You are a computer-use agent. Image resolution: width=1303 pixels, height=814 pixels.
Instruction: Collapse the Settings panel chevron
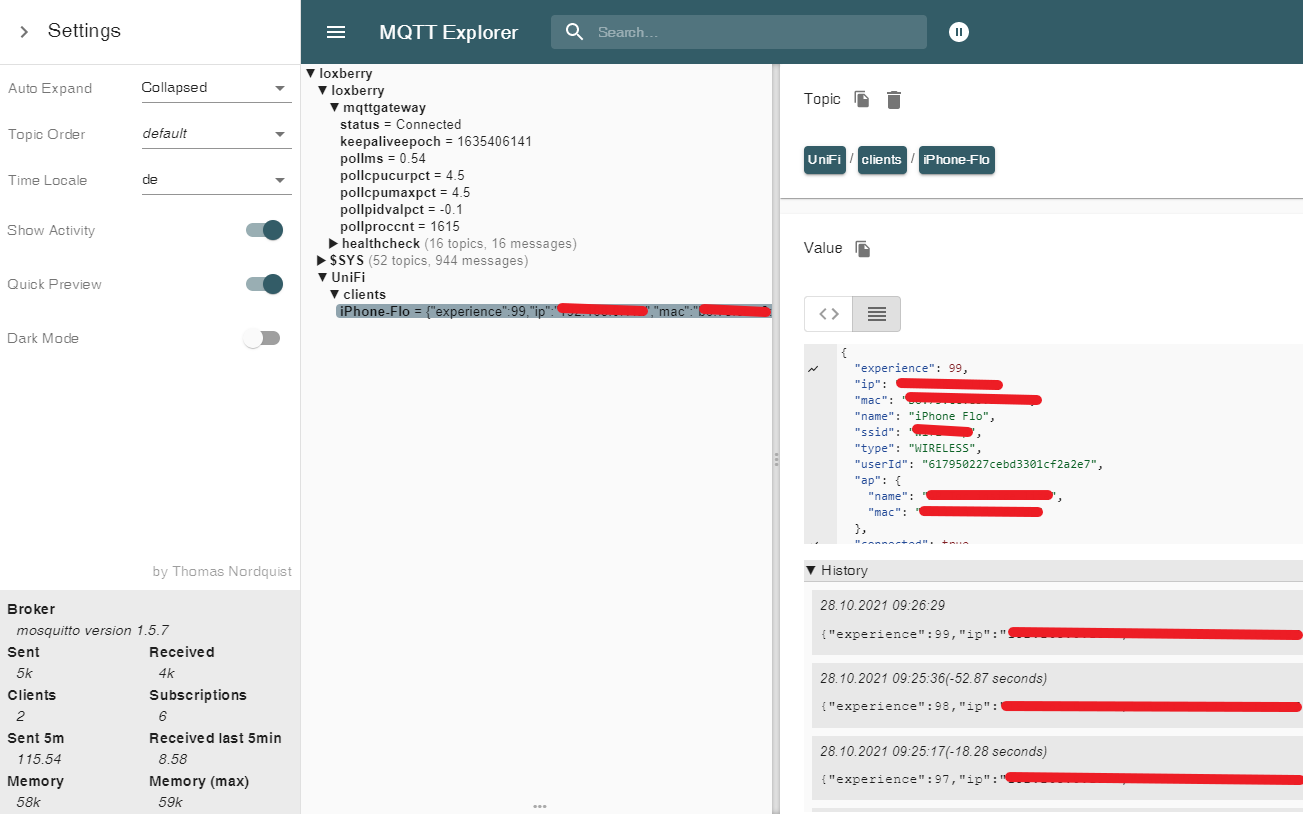click(x=24, y=32)
